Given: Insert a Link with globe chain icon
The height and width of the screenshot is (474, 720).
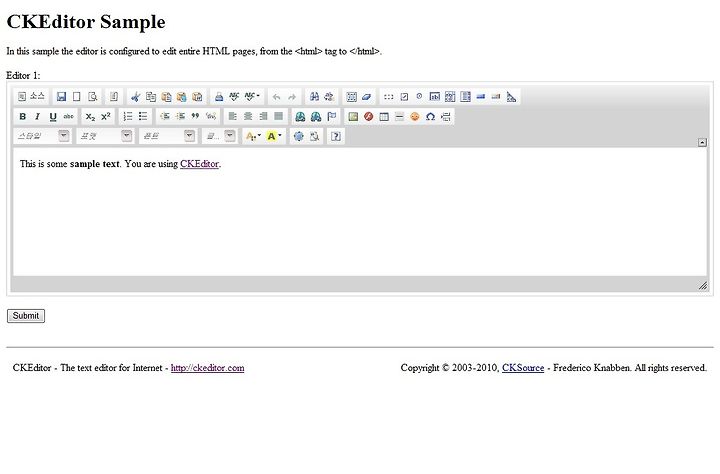Looking at the screenshot, I should tap(300, 117).
